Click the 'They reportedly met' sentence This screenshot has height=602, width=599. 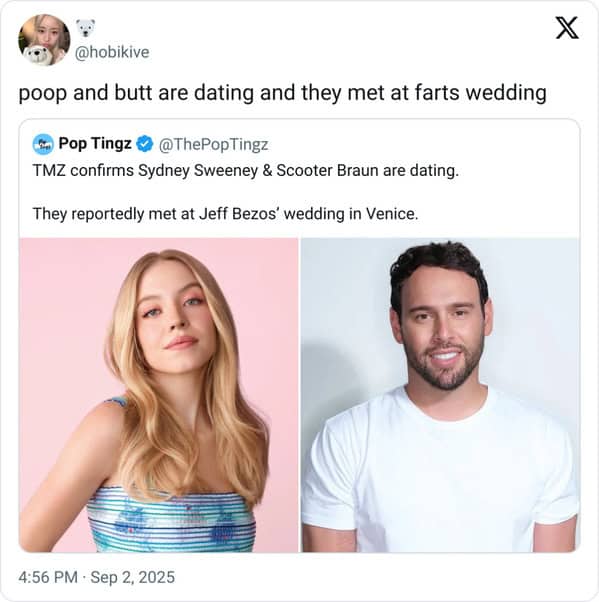(225, 213)
